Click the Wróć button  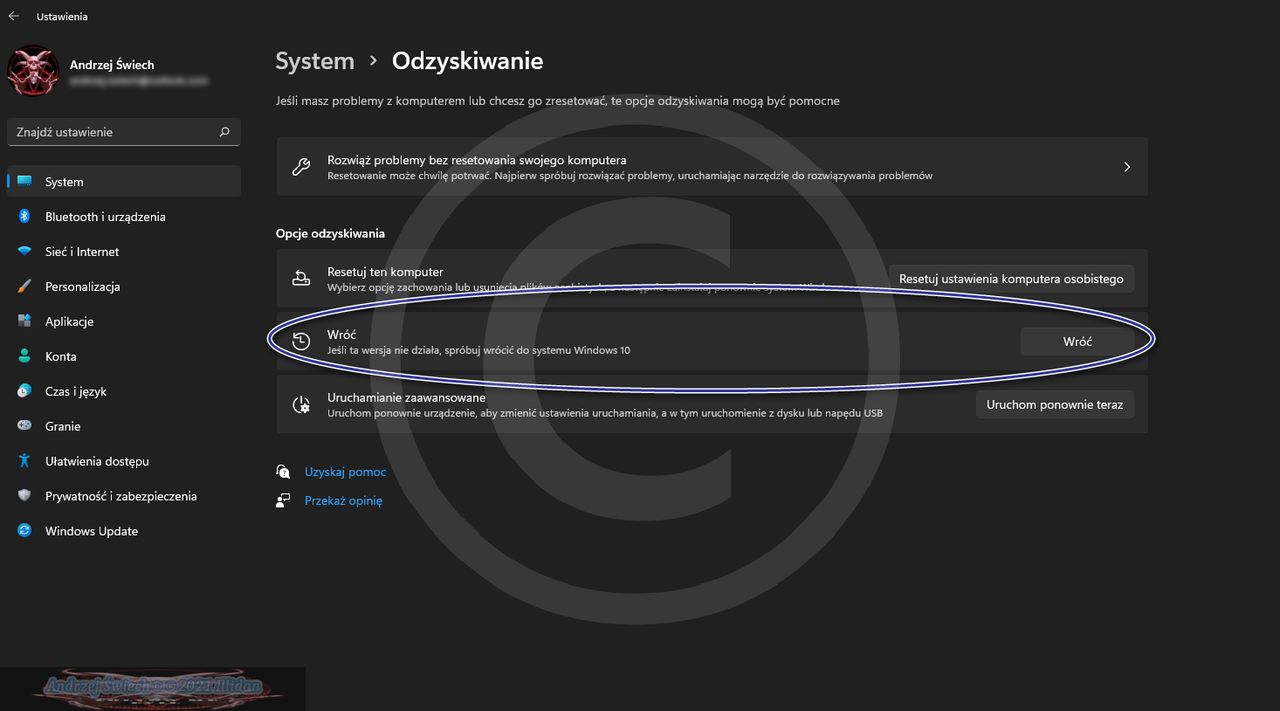(x=1077, y=341)
